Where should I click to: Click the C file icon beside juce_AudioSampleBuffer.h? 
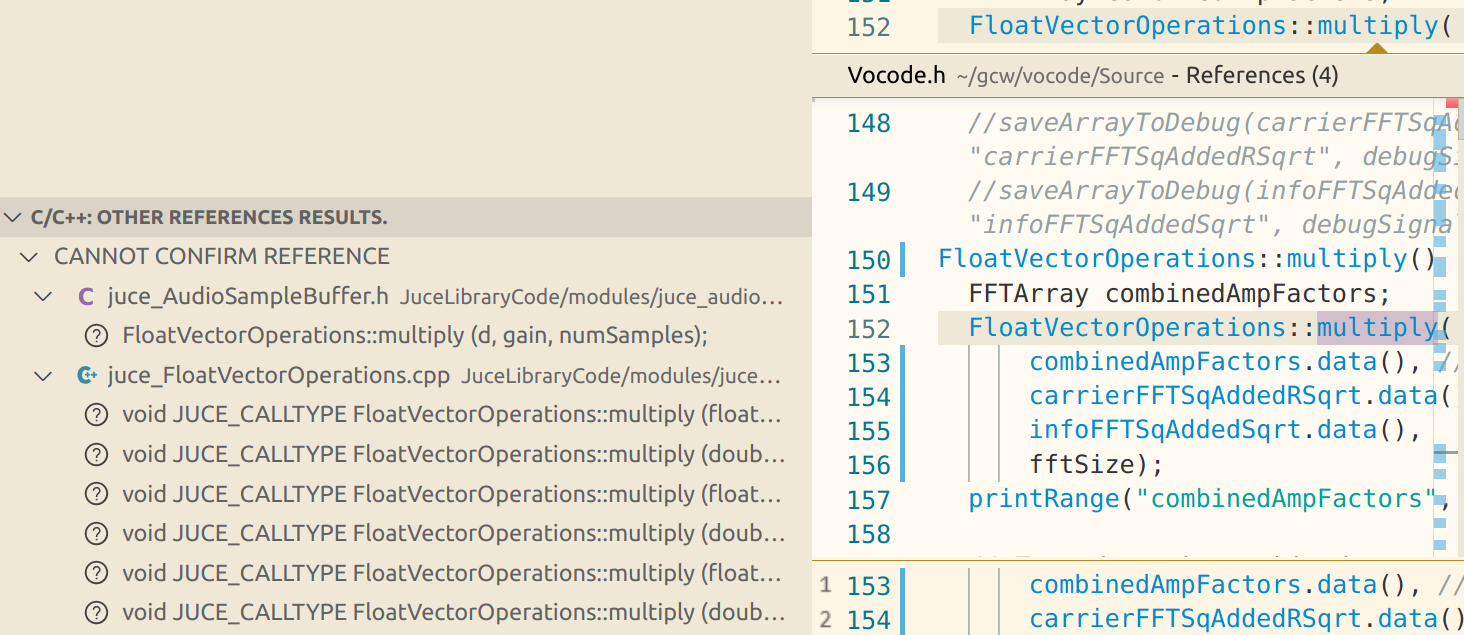tap(86, 297)
